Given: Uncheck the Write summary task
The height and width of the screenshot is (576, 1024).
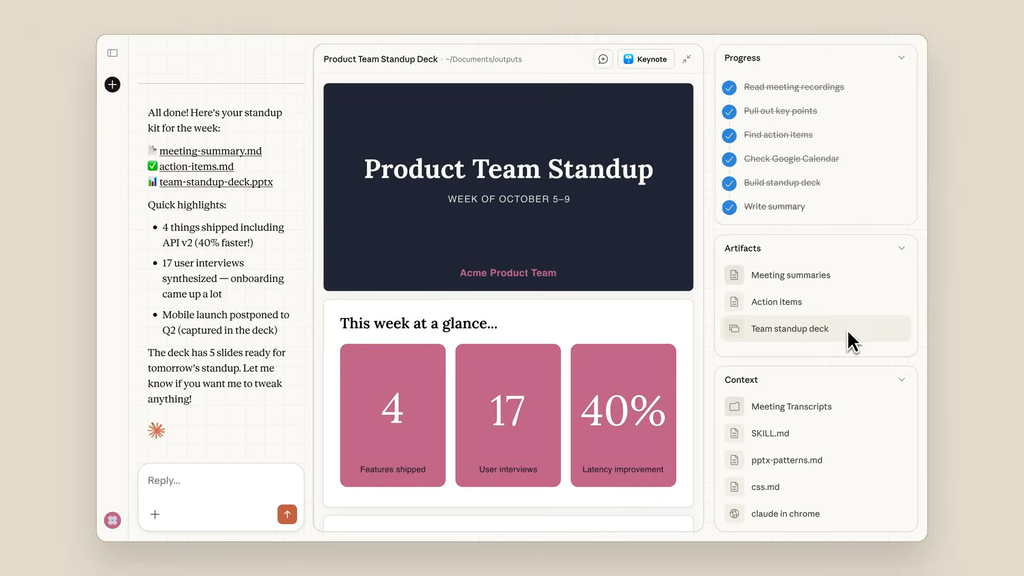Looking at the screenshot, I should [730, 207].
